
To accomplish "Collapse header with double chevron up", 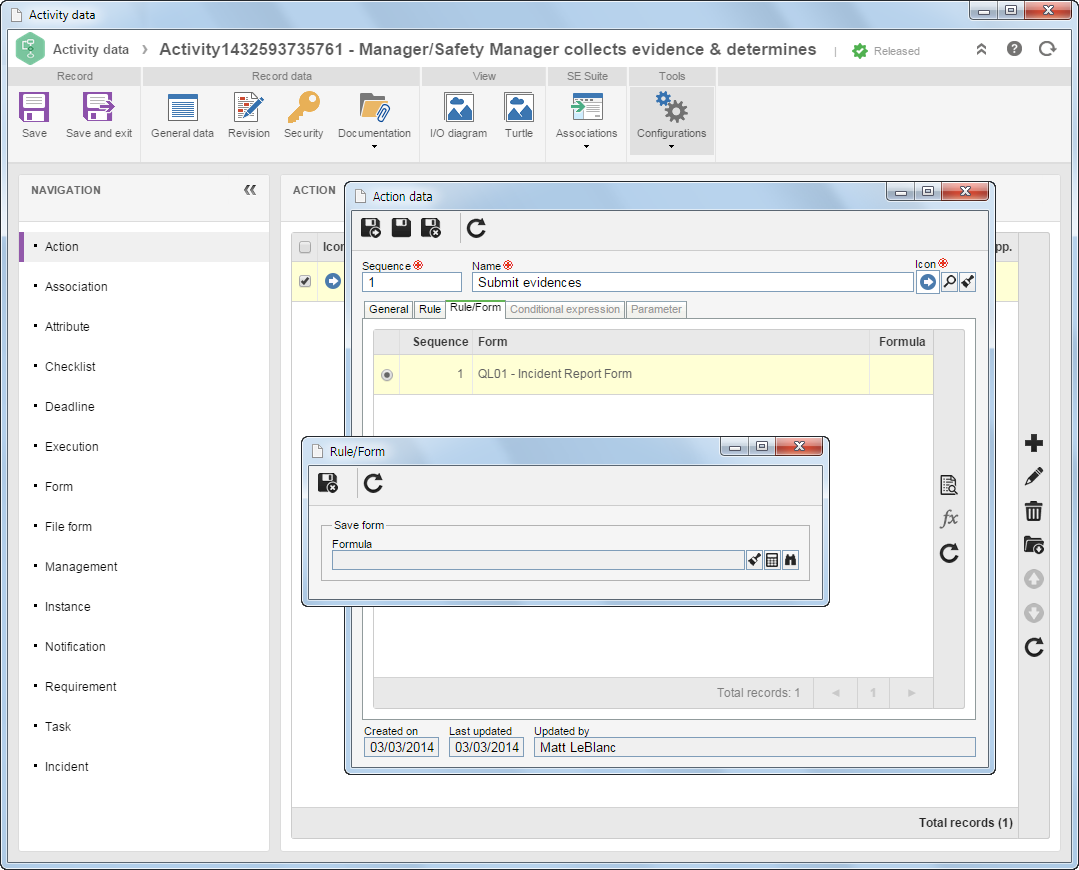I will [x=981, y=49].
